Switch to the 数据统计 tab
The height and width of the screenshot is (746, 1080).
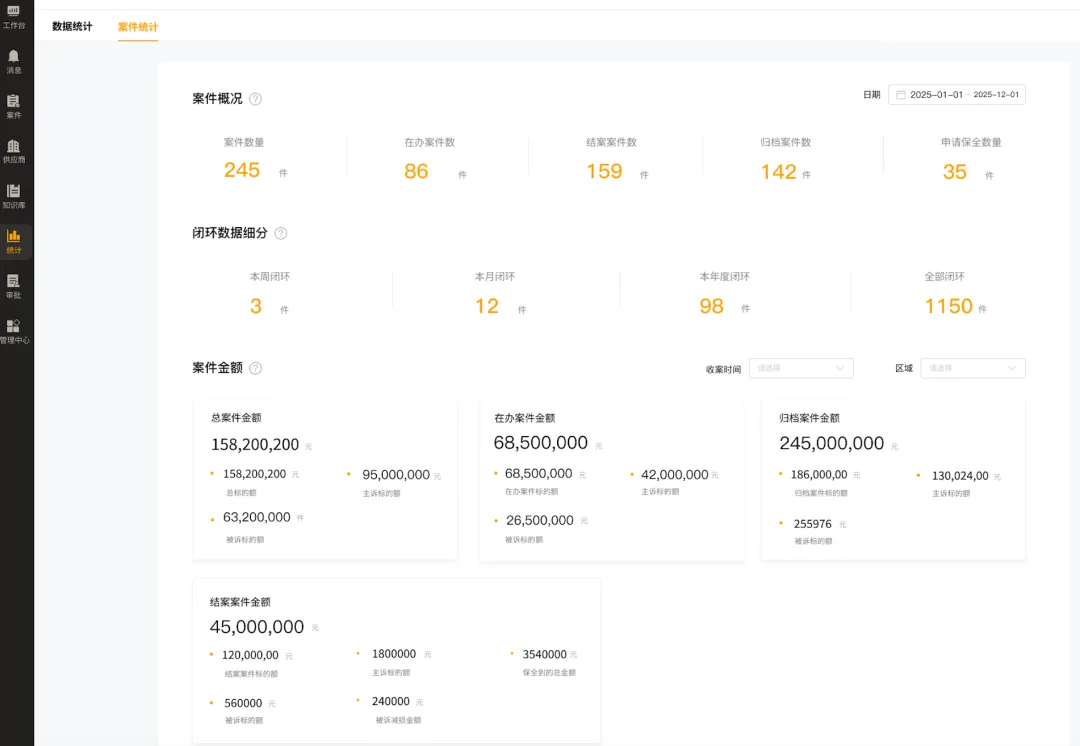click(x=72, y=27)
